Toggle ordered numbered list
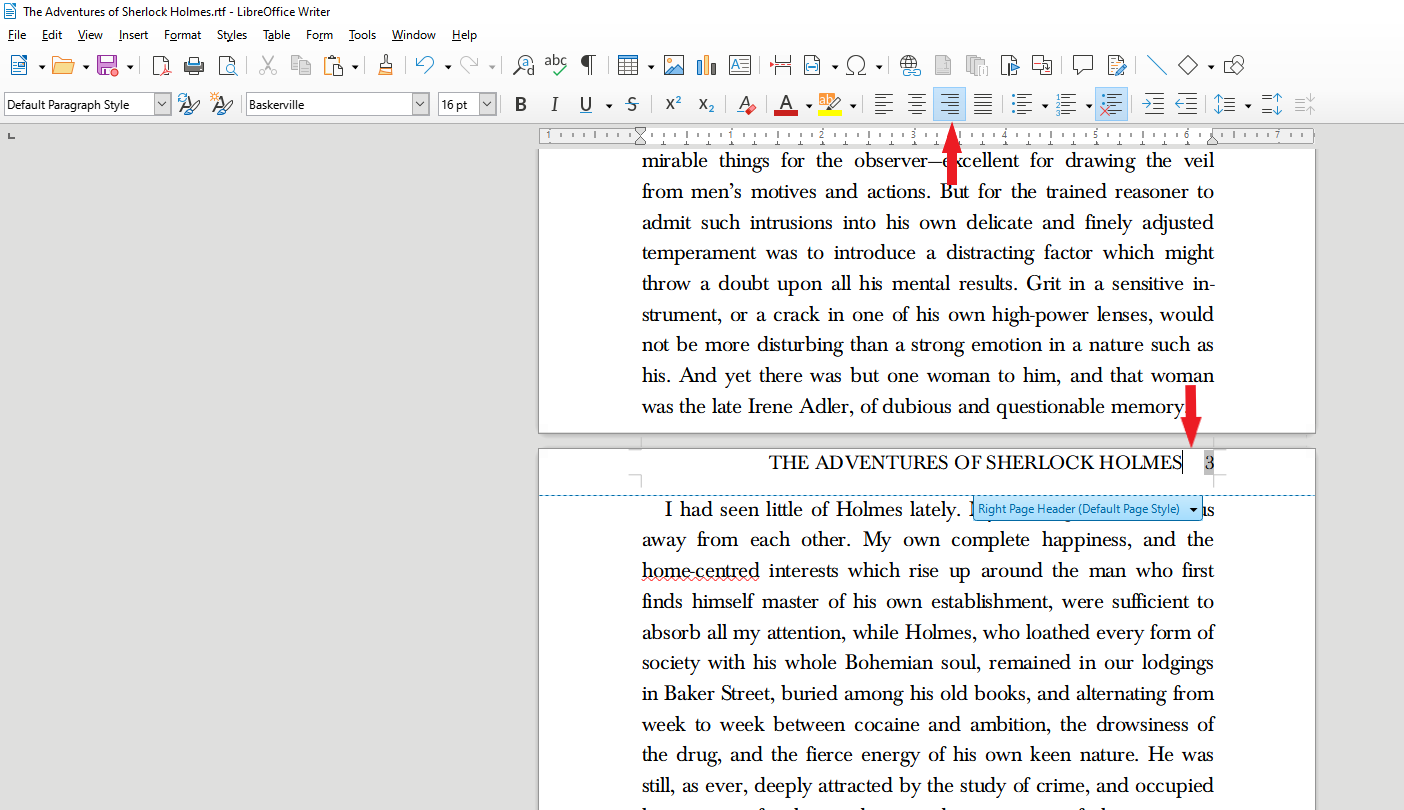Viewport: 1404px width, 810px height. click(x=1065, y=104)
